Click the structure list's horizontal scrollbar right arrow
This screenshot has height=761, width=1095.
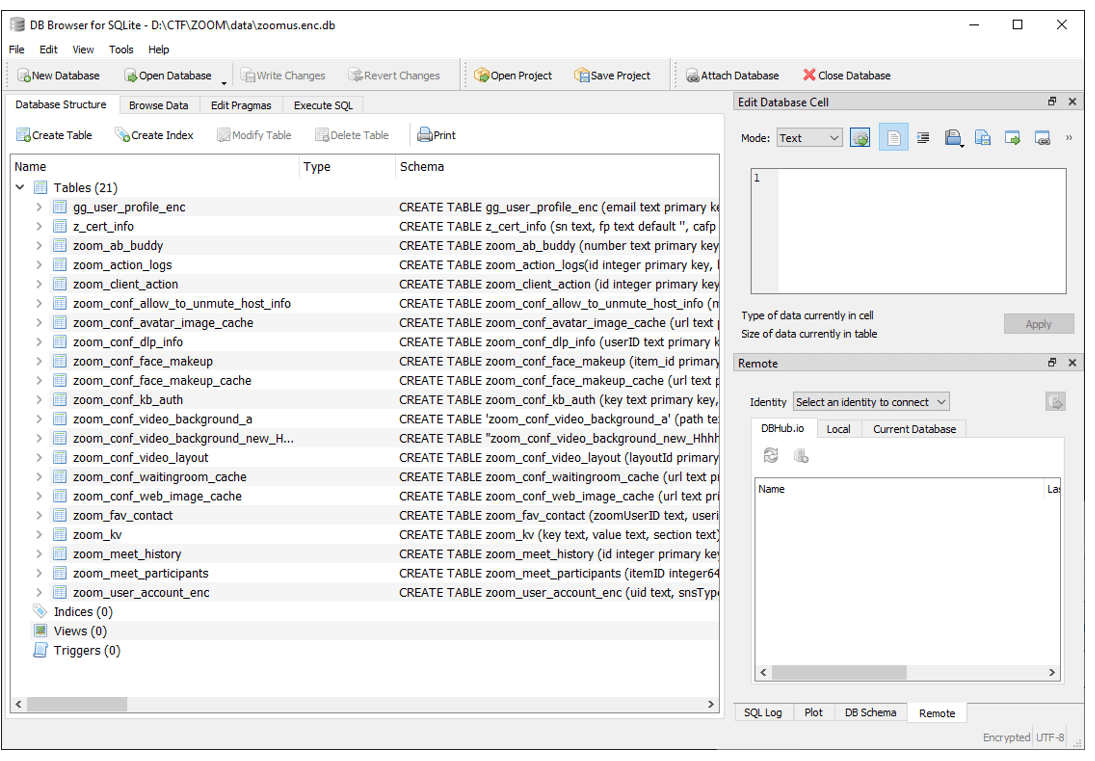click(711, 704)
